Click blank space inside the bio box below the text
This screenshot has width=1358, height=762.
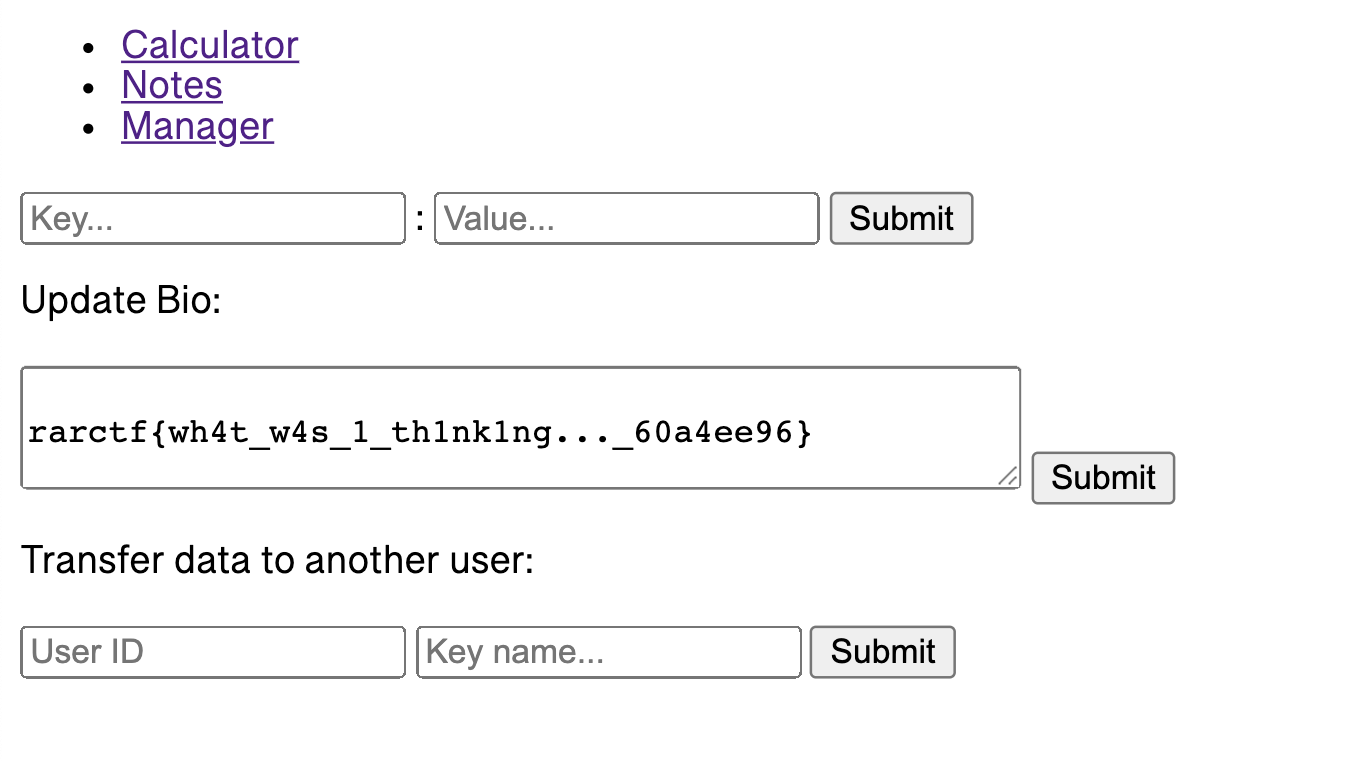pyautogui.click(x=500, y=468)
